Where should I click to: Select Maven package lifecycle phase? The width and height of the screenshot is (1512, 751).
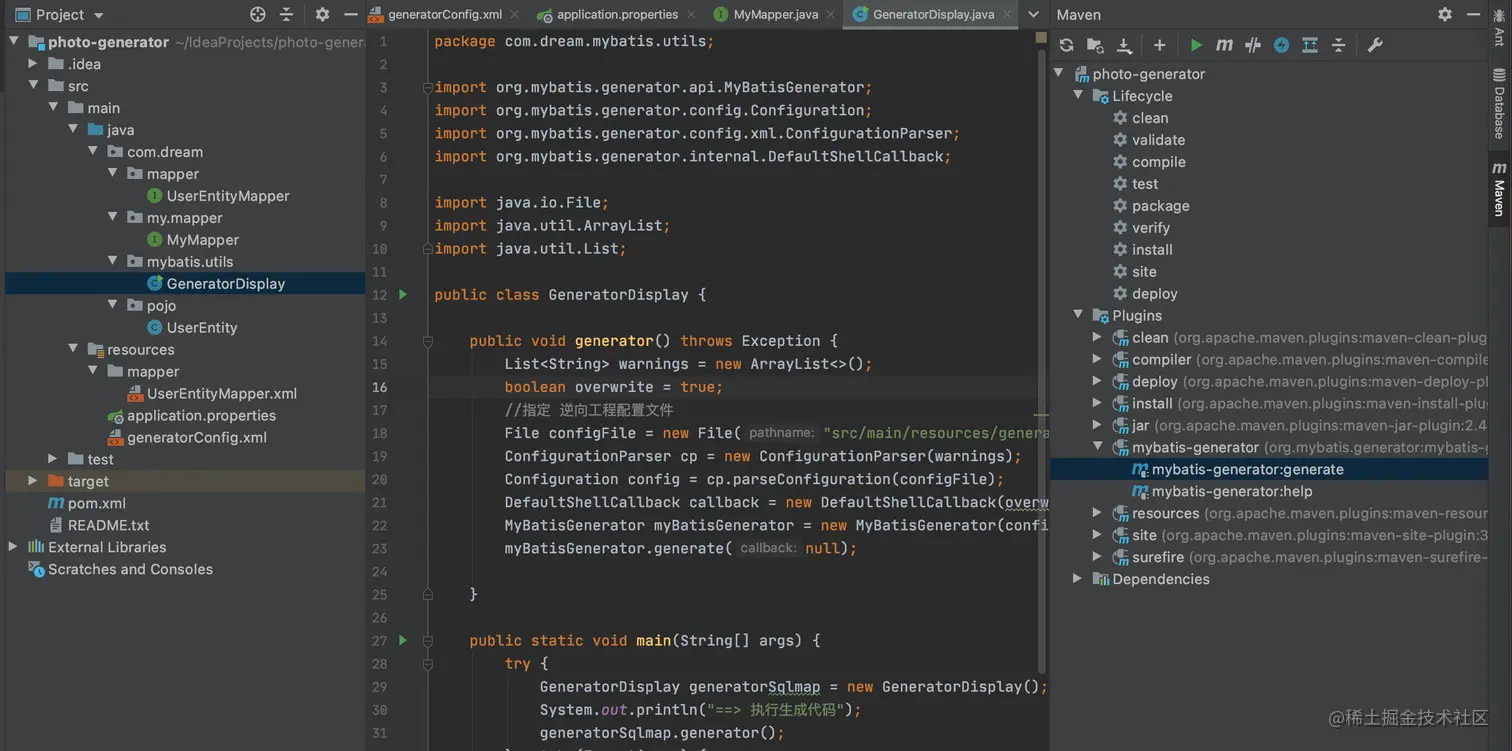tap(1161, 206)
